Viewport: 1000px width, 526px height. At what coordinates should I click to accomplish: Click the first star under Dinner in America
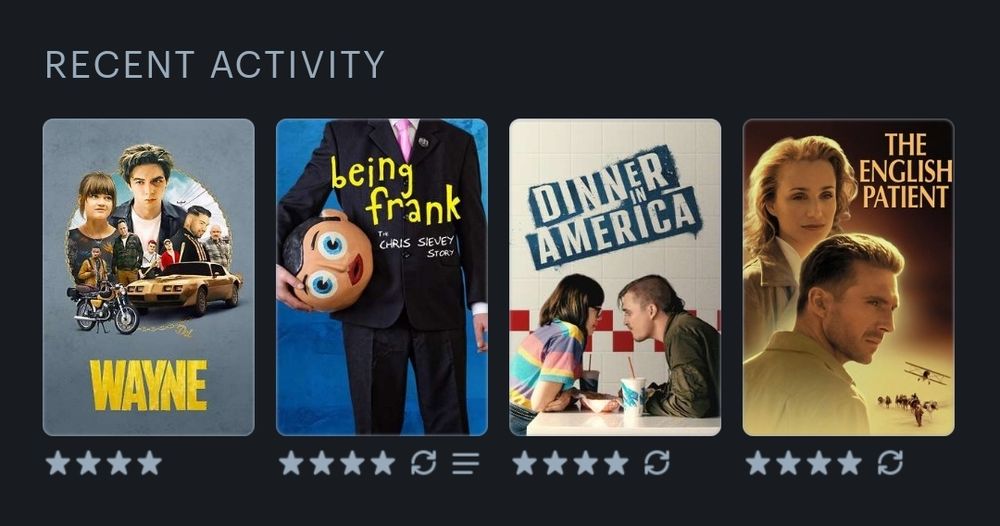[525, 463]
